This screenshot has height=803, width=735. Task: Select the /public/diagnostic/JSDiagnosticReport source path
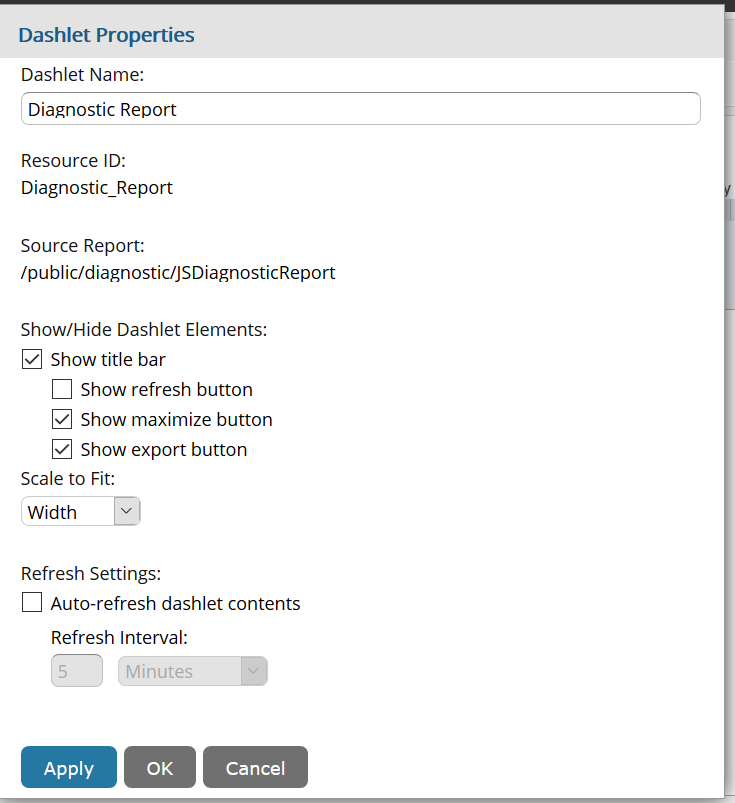[178, 273]
